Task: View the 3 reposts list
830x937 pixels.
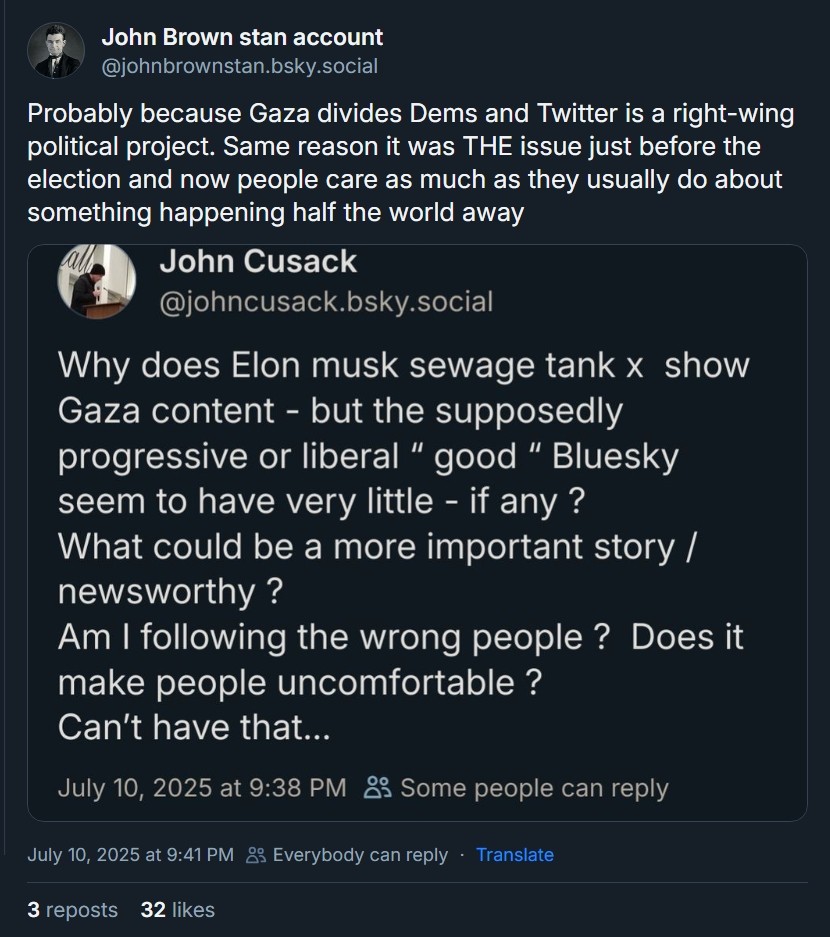Action: (72, 910)
